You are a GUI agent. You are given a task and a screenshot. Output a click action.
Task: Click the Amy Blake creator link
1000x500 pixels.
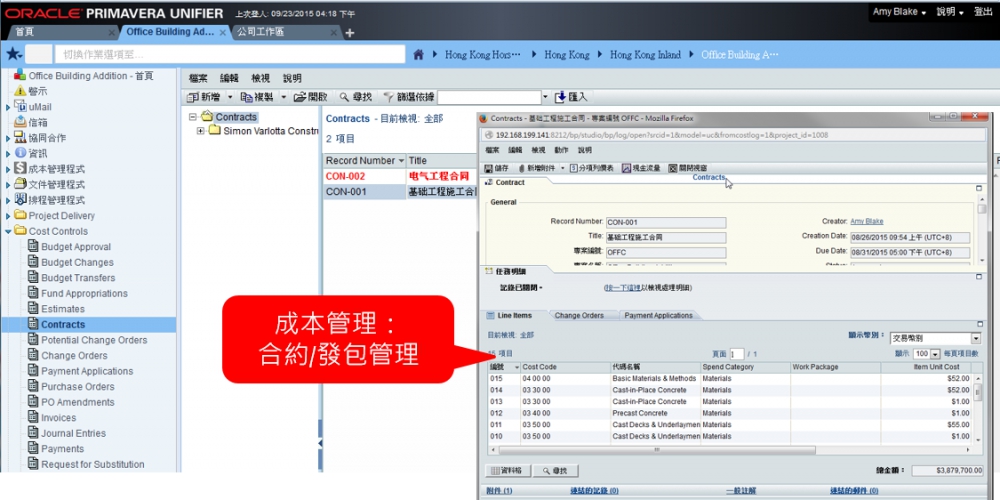point(867,221)
